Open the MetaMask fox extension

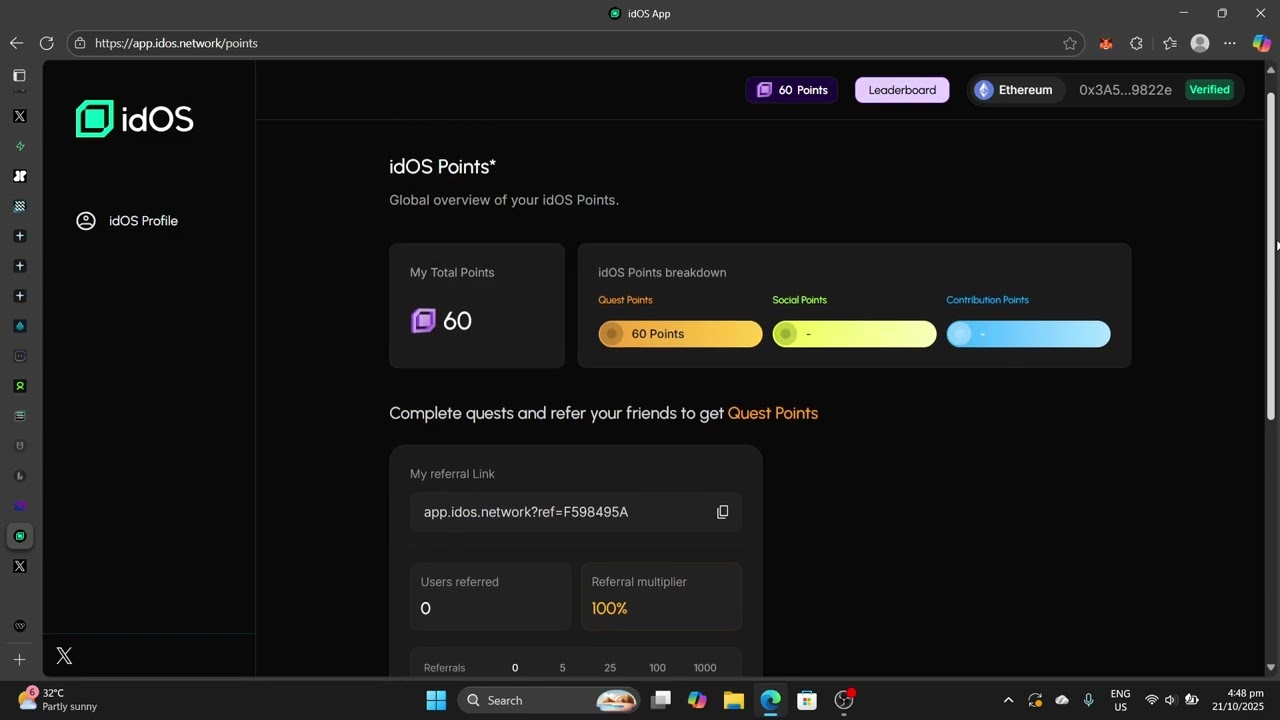click(x=1106, y=43)
